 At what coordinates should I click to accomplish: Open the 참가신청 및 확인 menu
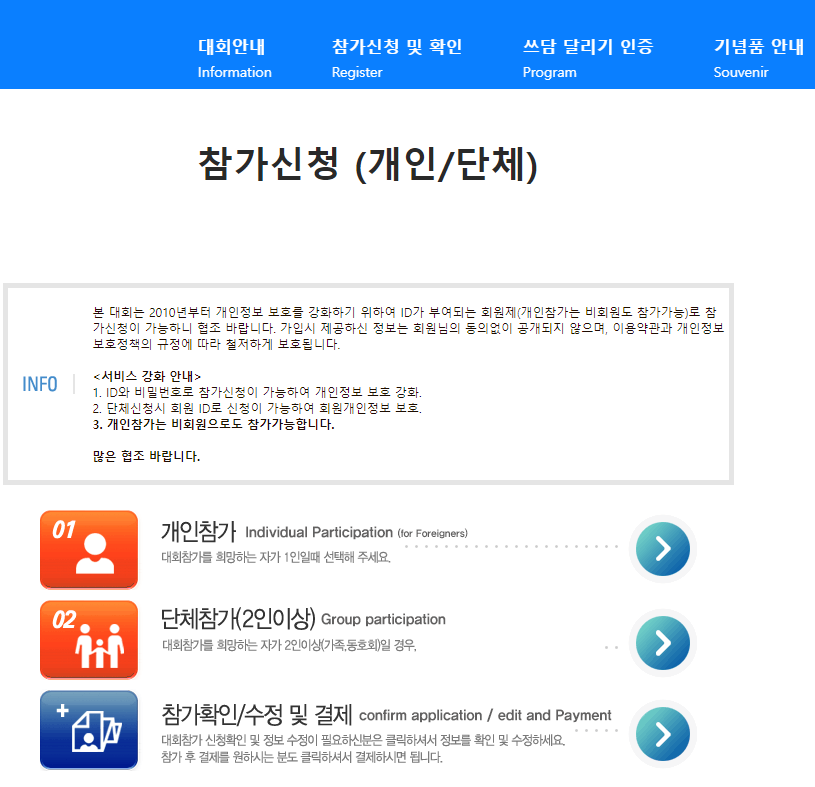point(396,45)
